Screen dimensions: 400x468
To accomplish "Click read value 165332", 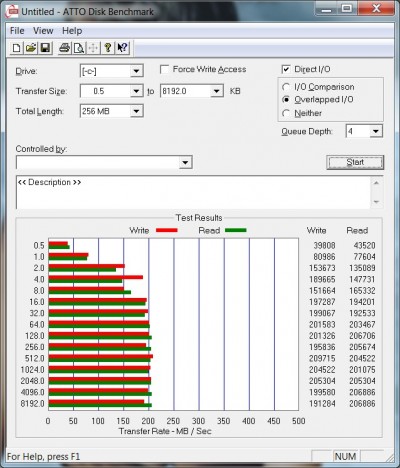I will (362, 291).
